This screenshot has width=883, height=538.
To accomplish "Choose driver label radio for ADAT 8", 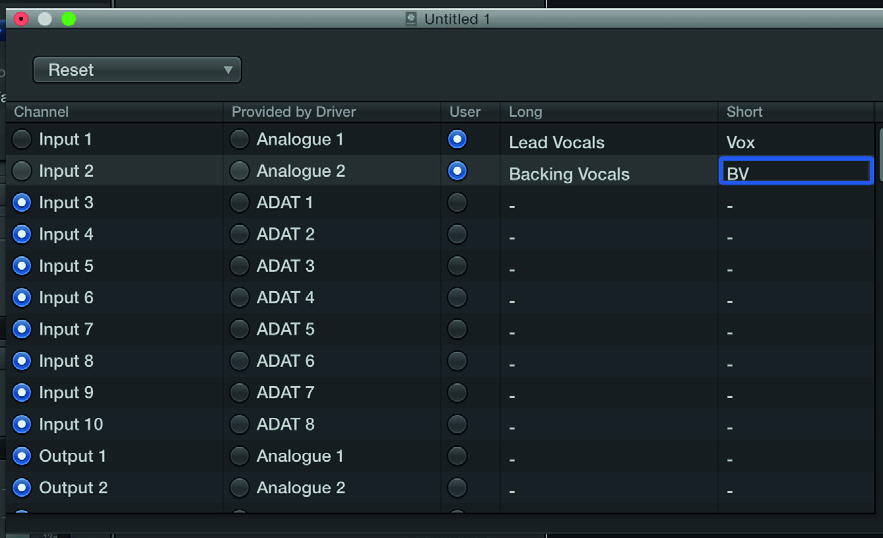I will point(239,424).
